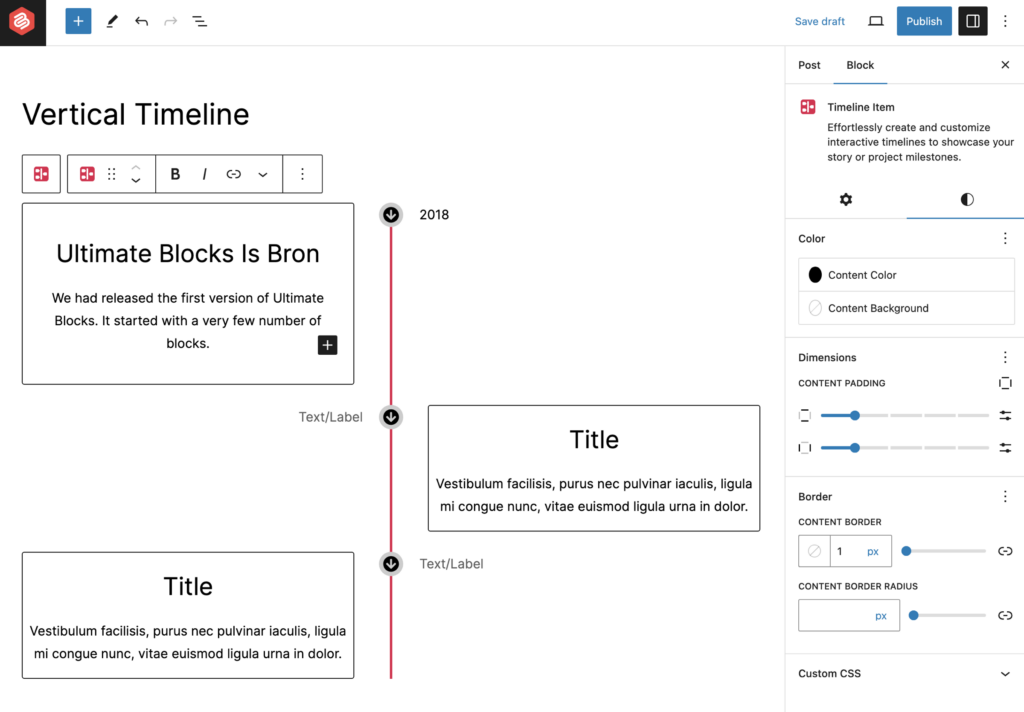This screenshot has height=712, width=1024.
Task: Open the Document Overview list icon
Action: pyautogui.click(x=199, y=21)
